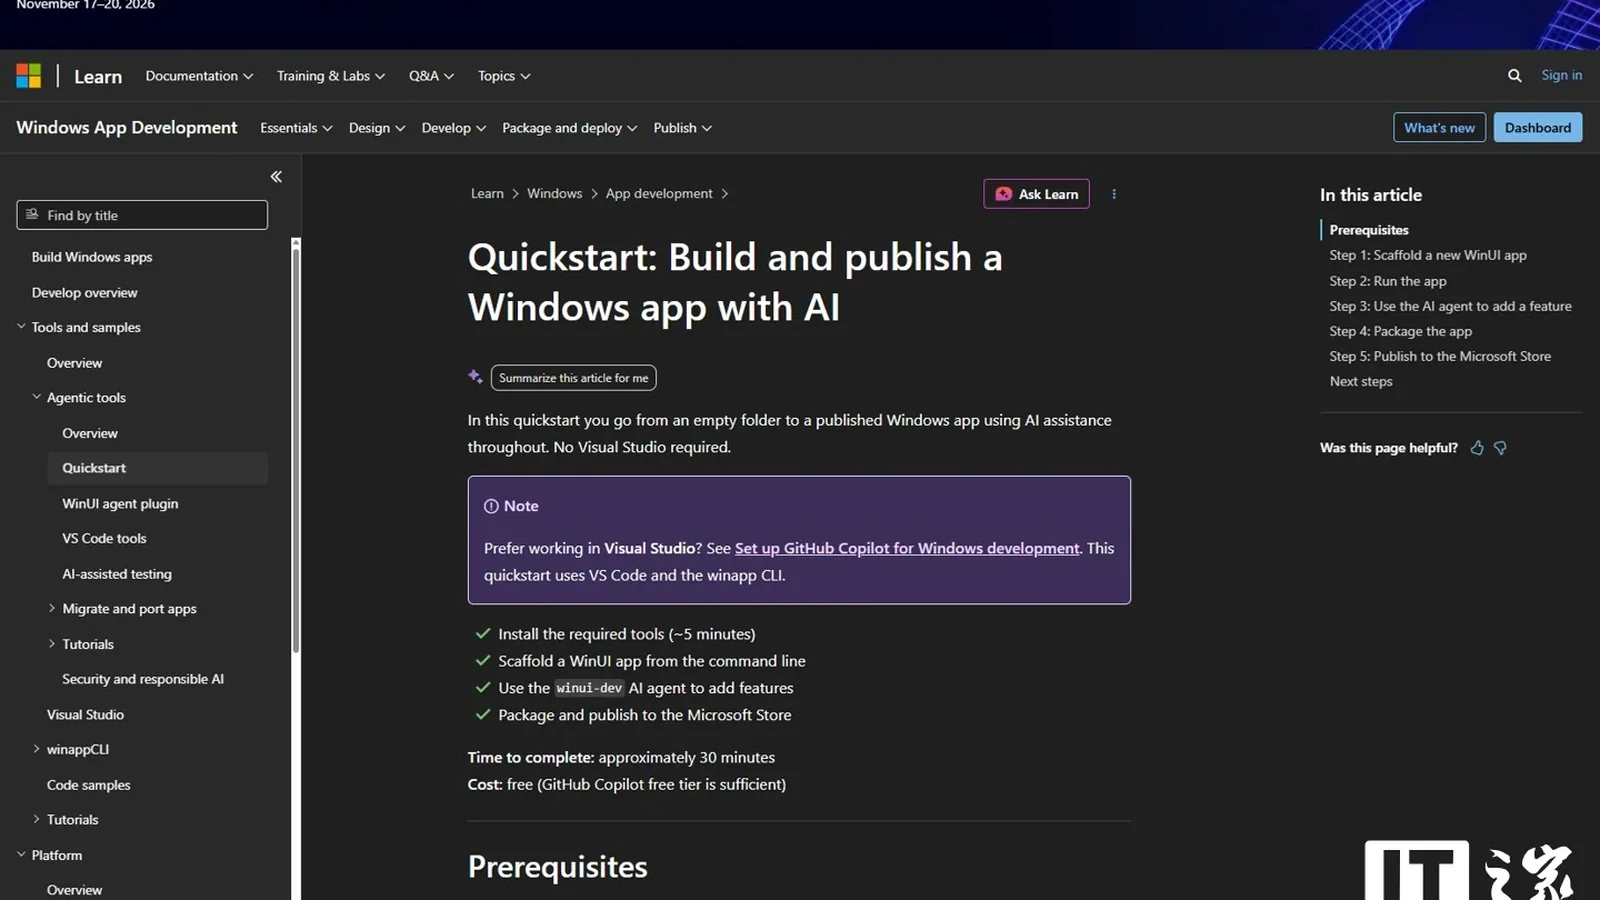Open AI-assisted testing page

point(117,574)
